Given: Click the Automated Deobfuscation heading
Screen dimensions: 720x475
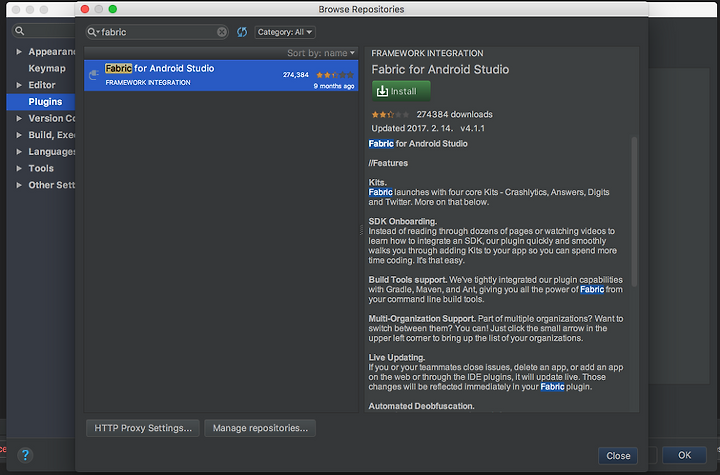Looking at the screenshot, I should point(422,406).
